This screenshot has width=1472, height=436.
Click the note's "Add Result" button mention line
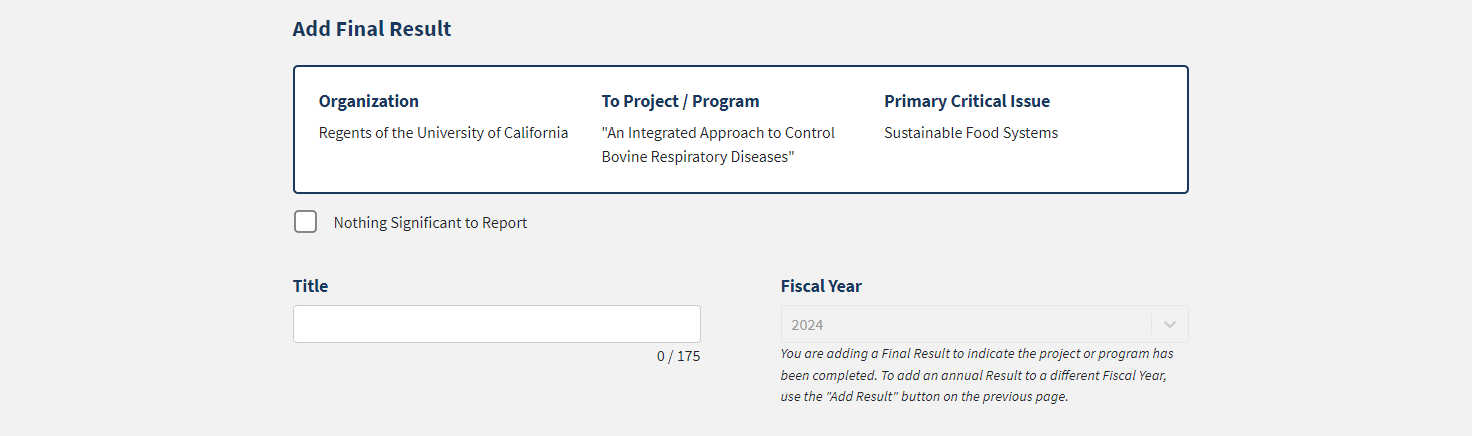click(x=925, y=396)
